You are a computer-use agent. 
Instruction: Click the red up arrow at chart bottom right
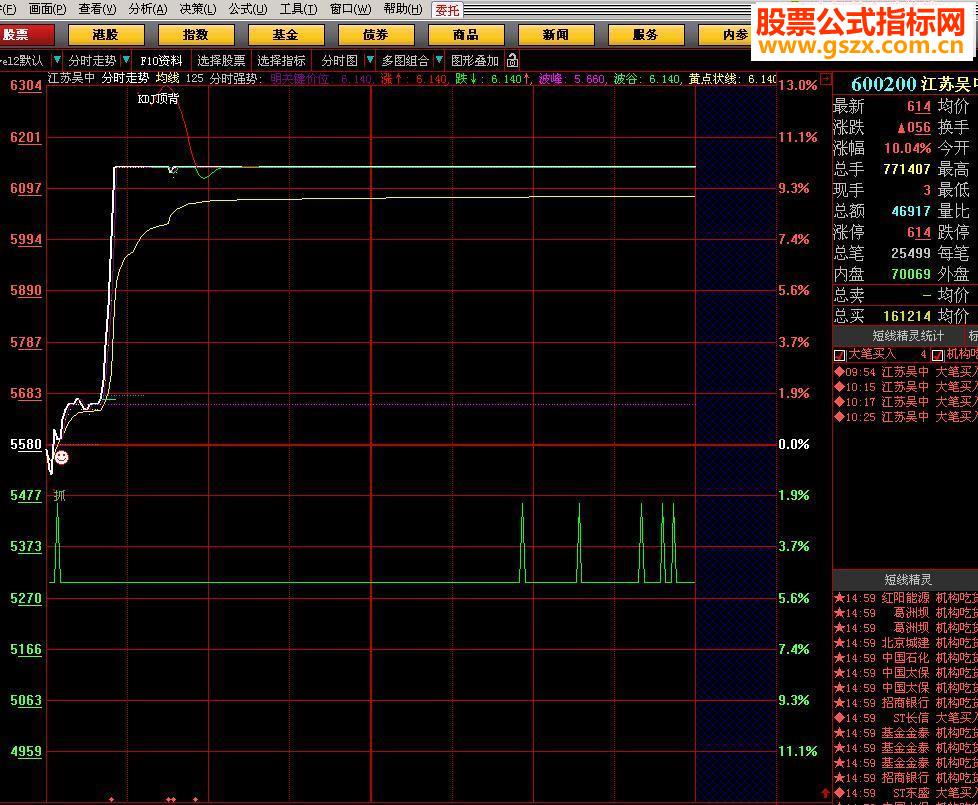[x=826, y=793]
